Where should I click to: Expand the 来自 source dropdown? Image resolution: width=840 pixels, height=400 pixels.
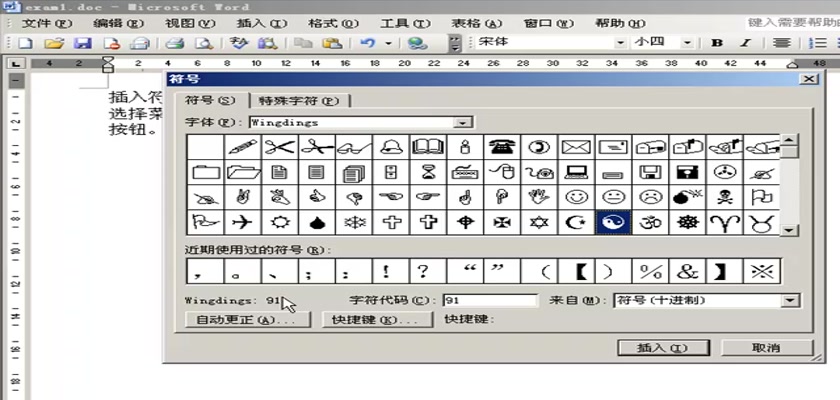(x=790, y=300)
